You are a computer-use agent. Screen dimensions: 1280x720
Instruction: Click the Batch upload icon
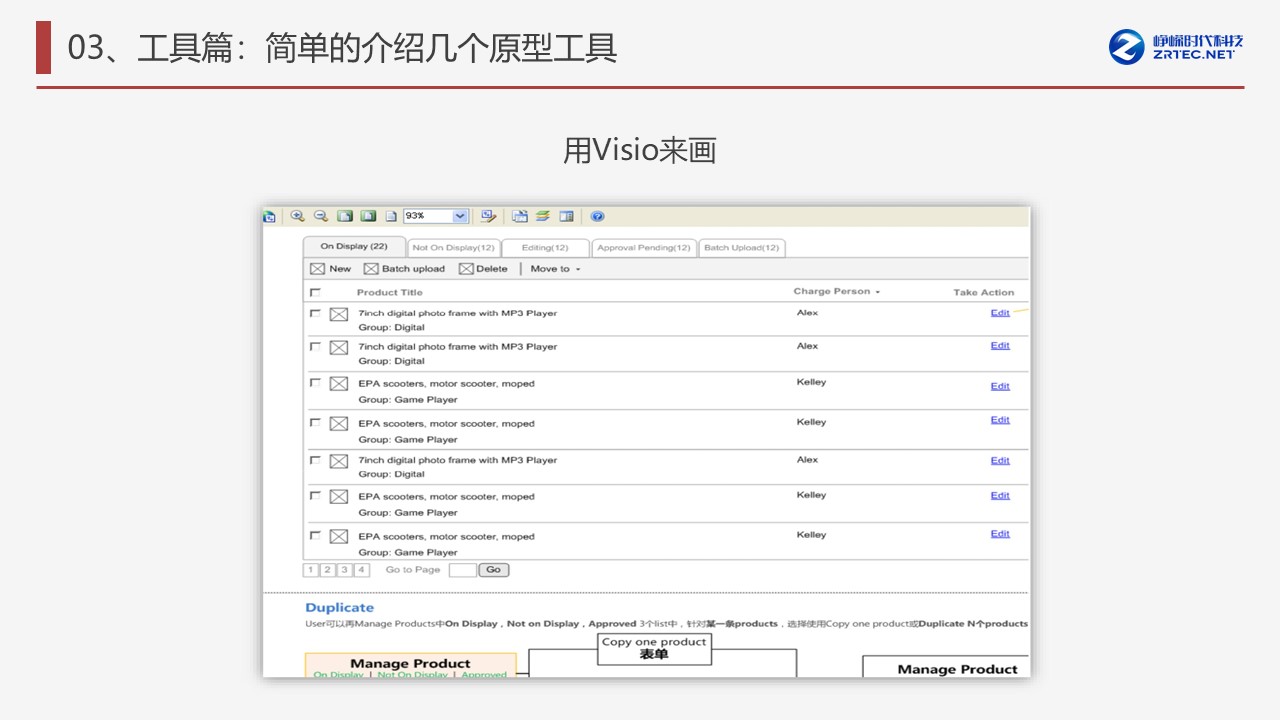pyautogui.click(x=371, y=269)
